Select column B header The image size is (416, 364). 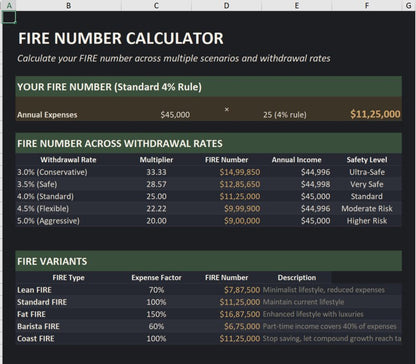(68, 5)
